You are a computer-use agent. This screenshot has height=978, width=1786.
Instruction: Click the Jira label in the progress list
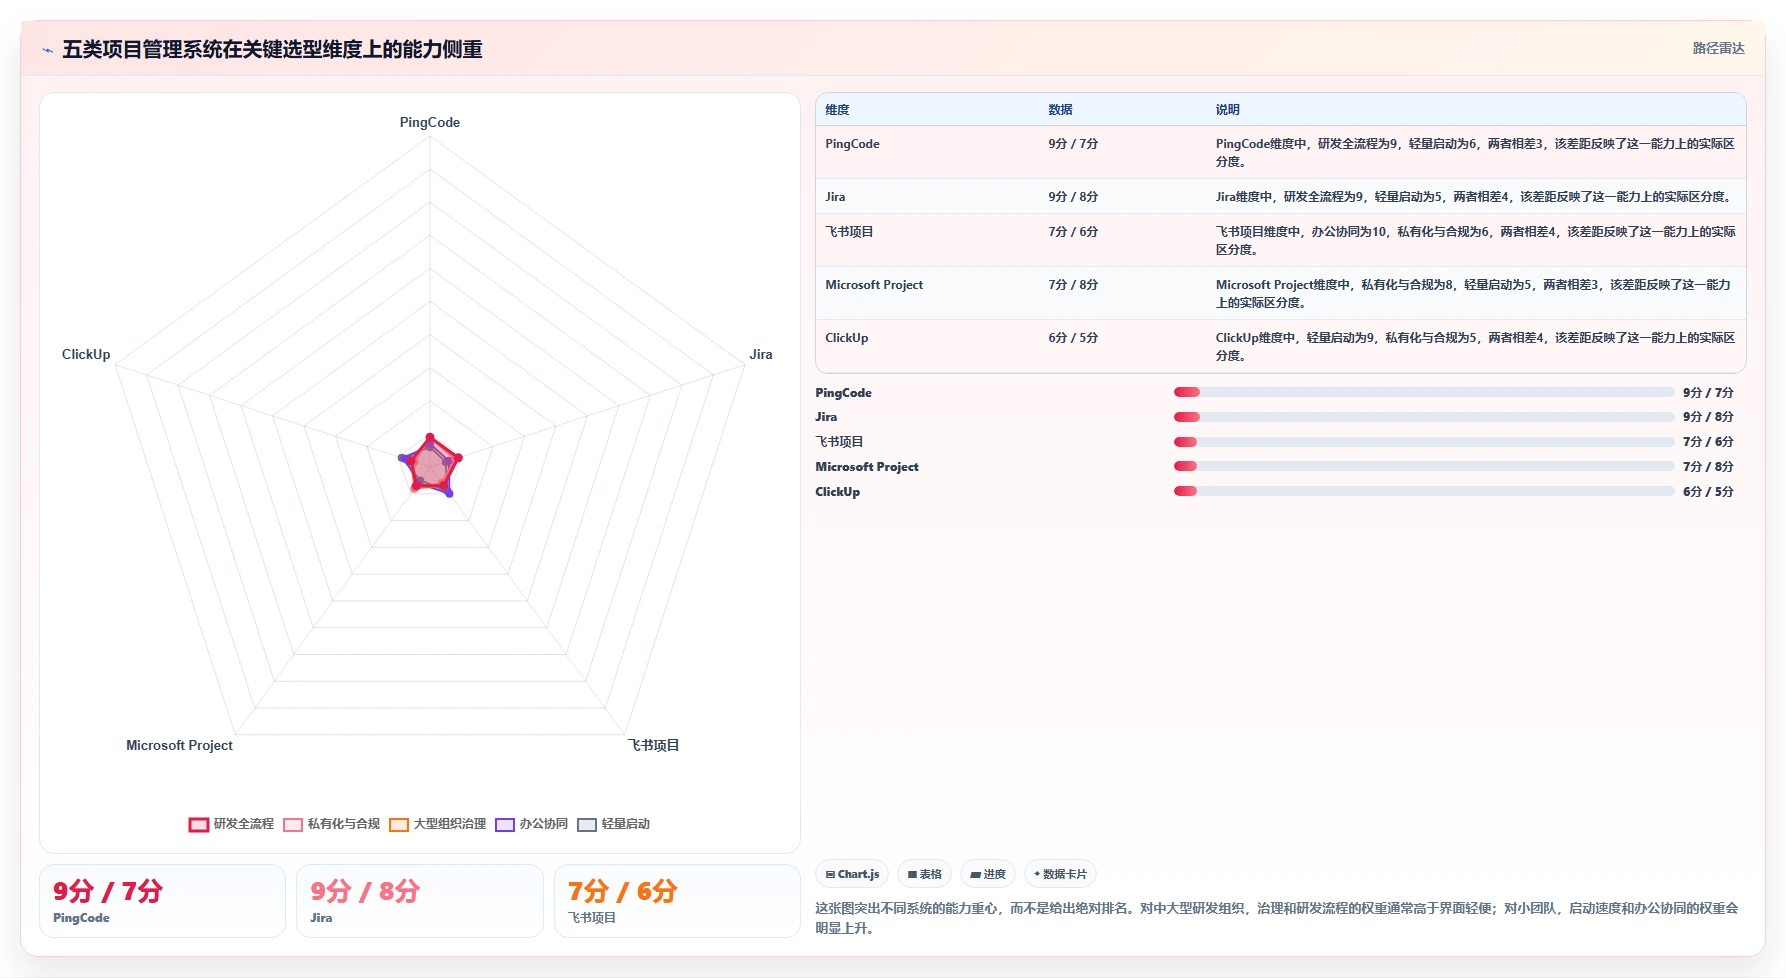pyautogui.click(x=826, y=417)
